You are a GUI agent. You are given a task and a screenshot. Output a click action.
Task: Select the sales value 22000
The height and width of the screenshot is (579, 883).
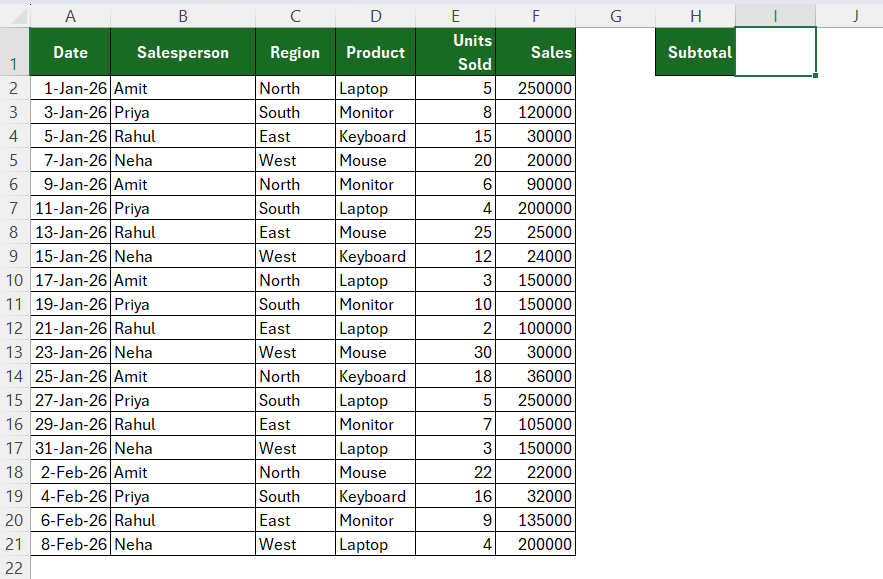pyautogui.click(x=536, y=472)
